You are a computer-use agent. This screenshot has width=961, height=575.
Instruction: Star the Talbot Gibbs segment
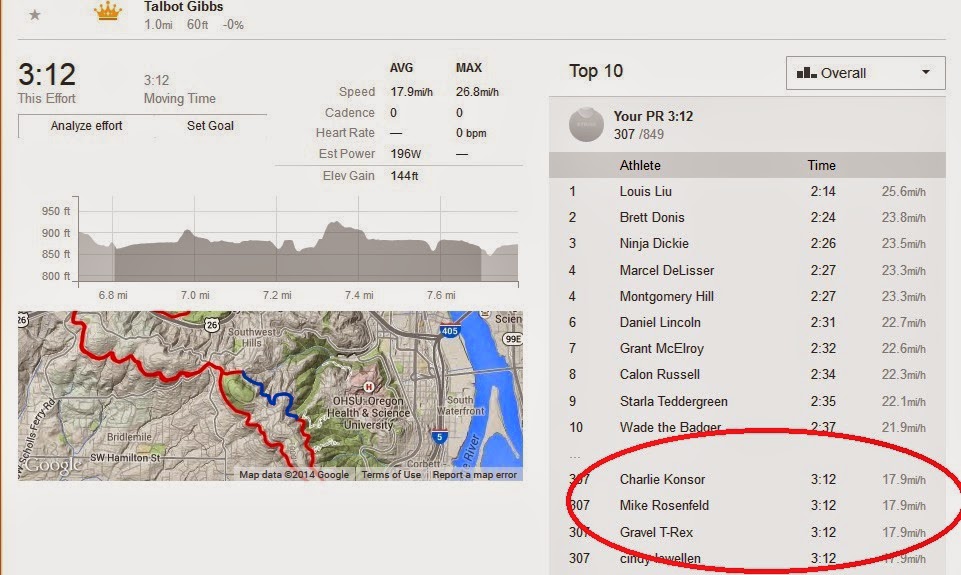[35, 15]
